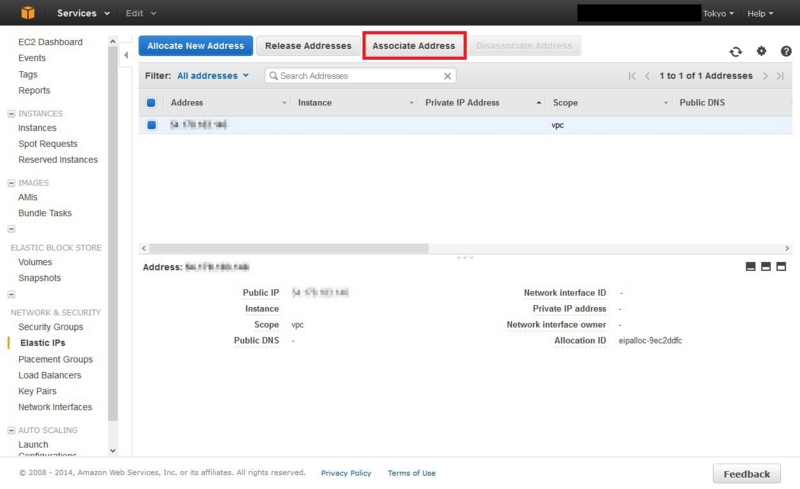Click Release Addresses button
Screen dimensions: 800x489
point(308,45)
